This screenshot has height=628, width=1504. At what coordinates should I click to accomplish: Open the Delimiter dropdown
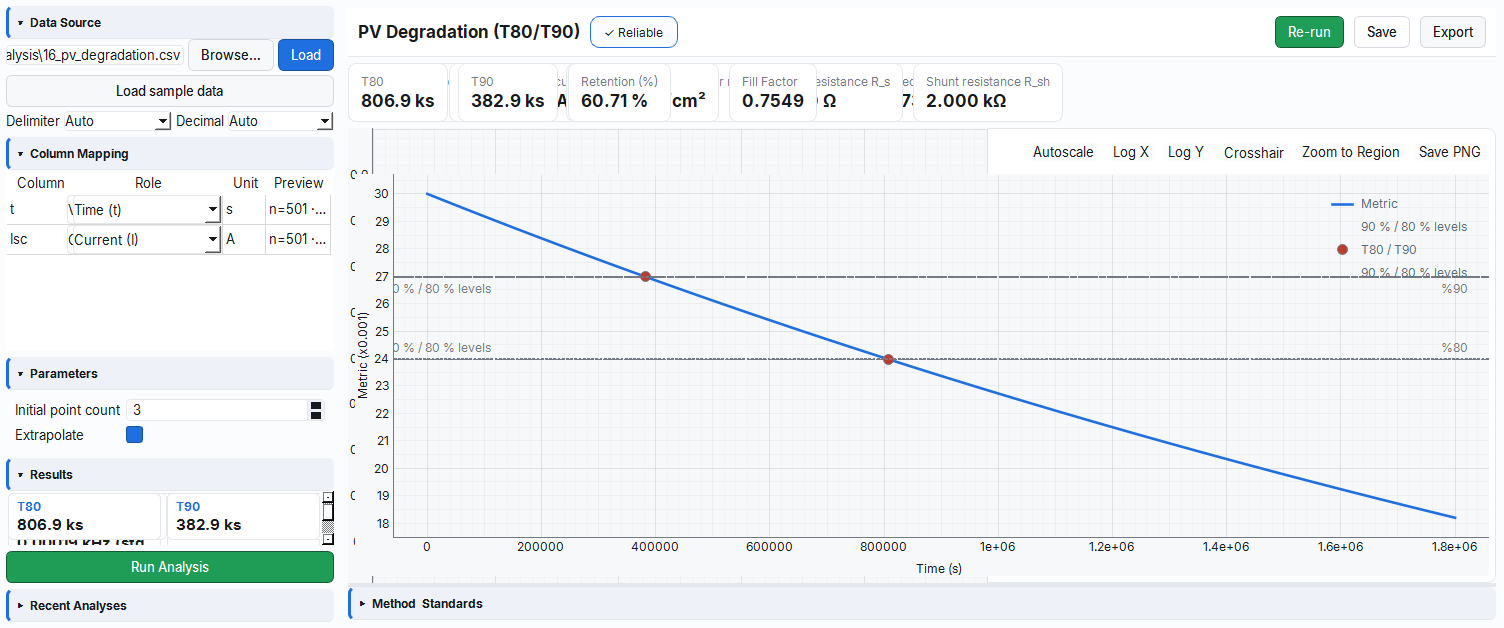pyautogui.click(x=118, y=121)
